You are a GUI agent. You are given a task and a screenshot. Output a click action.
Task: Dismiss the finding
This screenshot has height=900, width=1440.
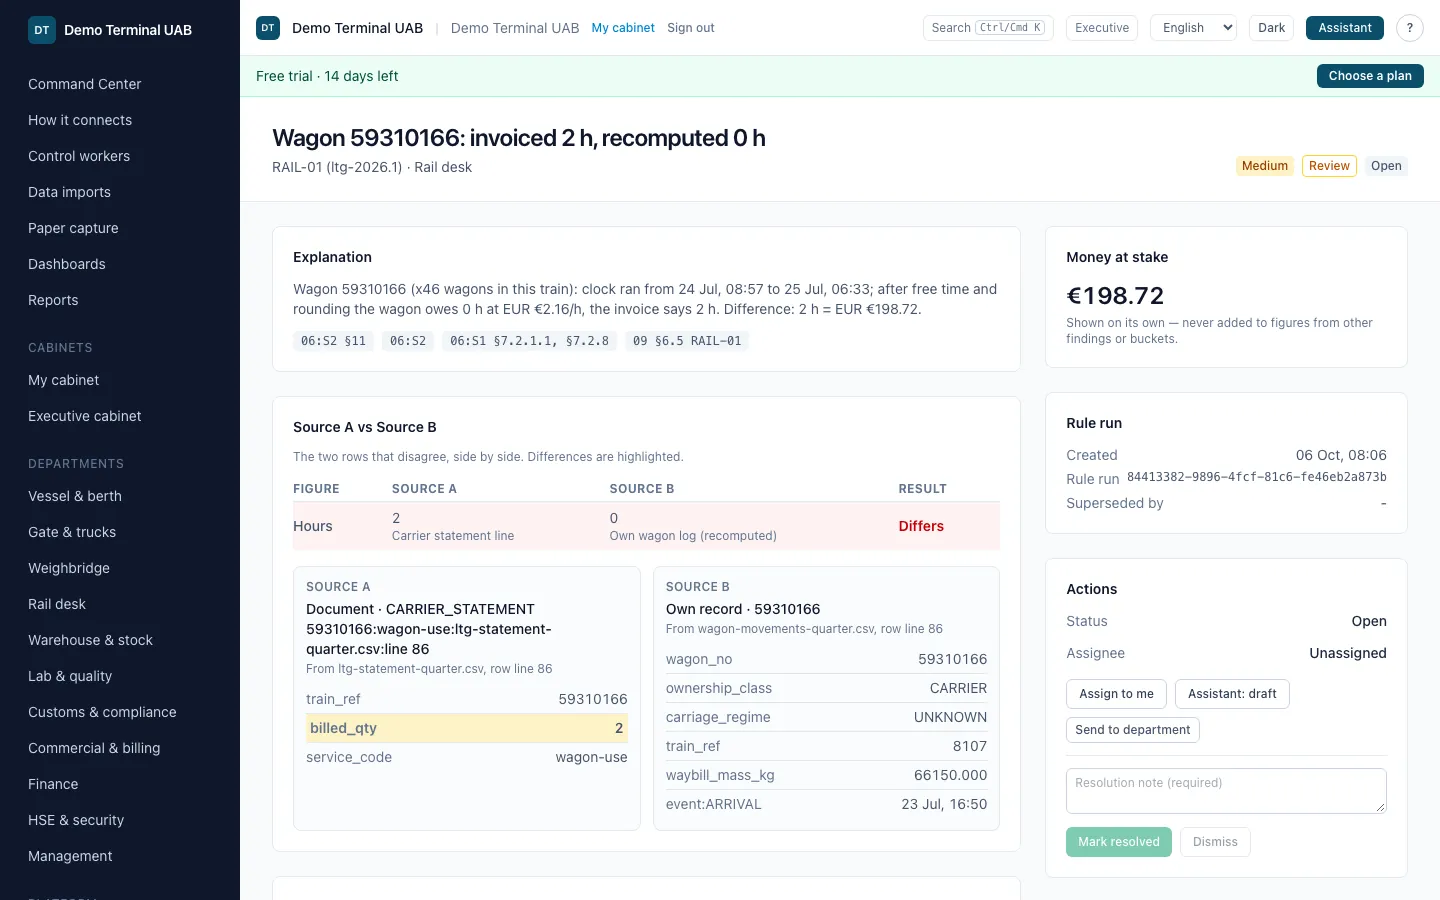[1215, 842]
